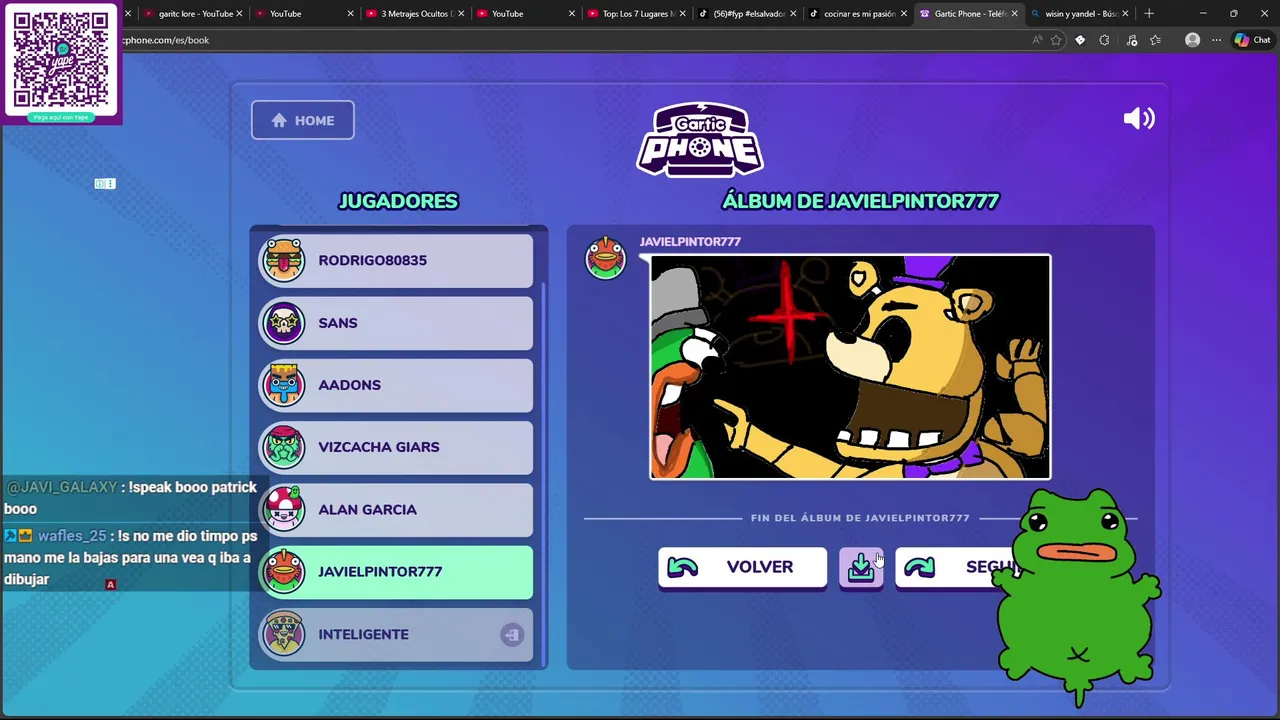1280x720 pixels.
Task: Click the VOLVER button
Action: tap(742, 568)
